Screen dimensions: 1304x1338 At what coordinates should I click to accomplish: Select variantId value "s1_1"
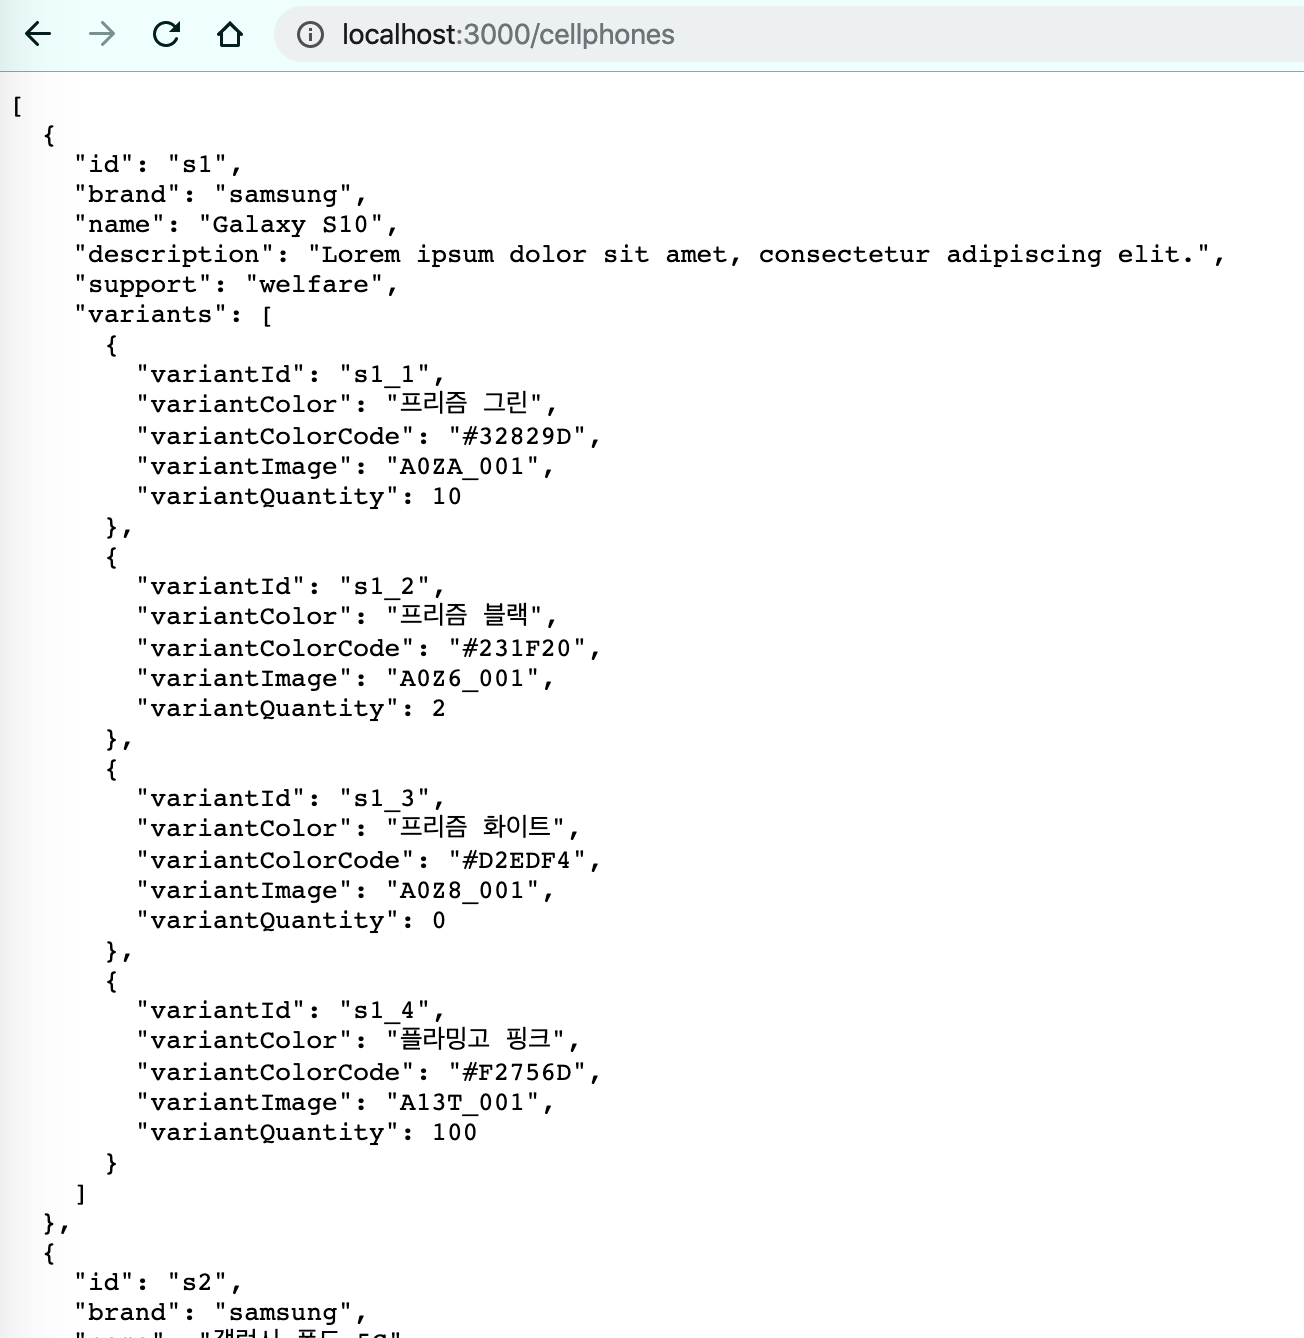point(385,374)
